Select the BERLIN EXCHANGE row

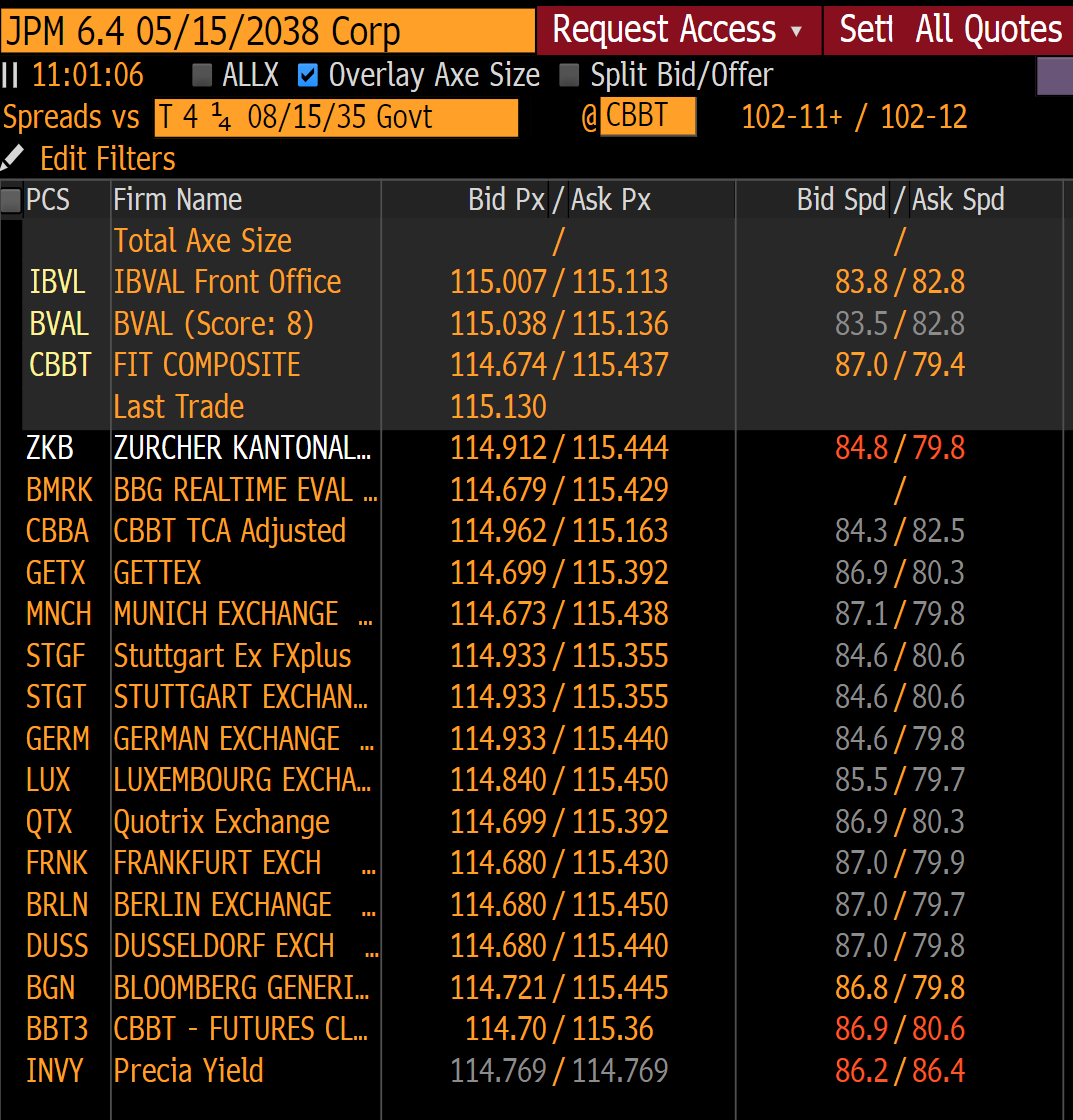(x=543, y=904)
